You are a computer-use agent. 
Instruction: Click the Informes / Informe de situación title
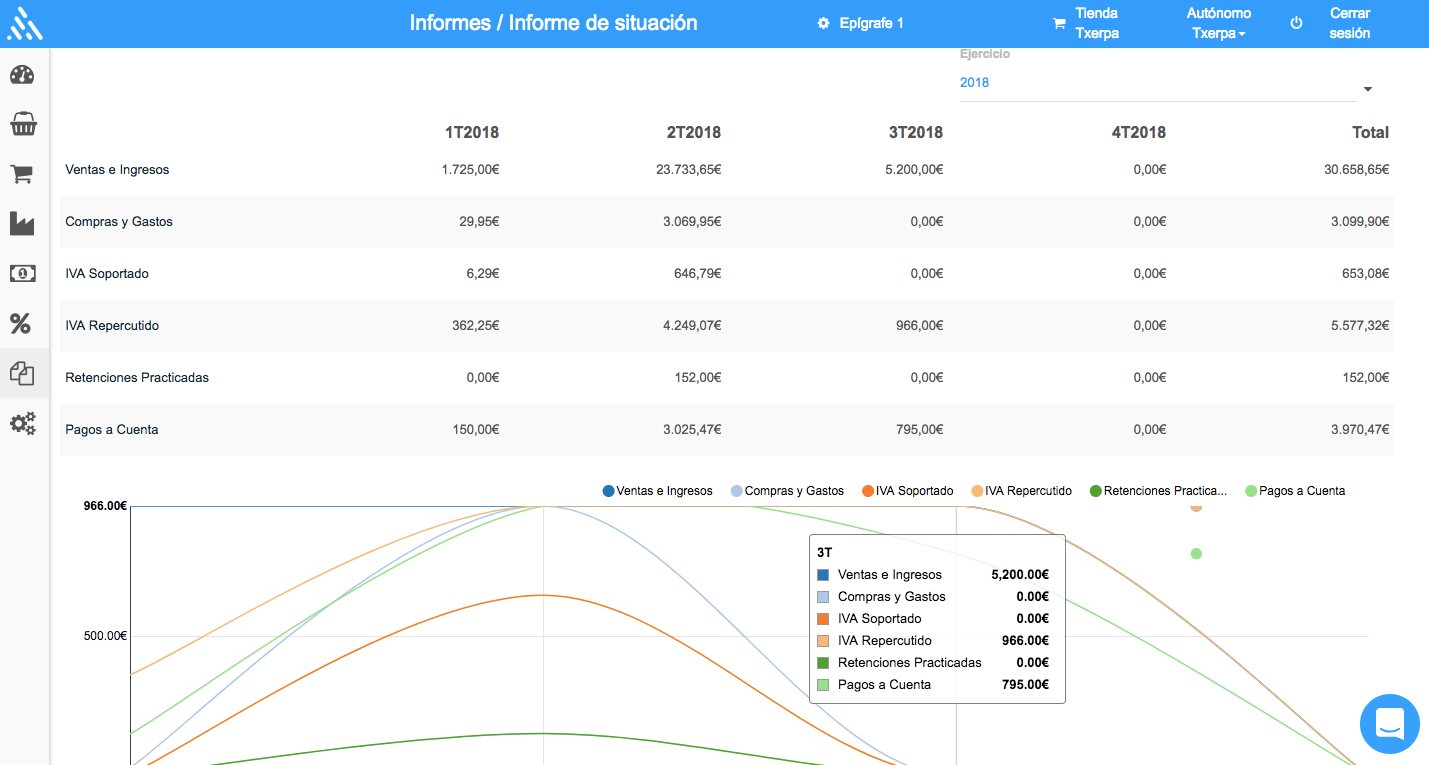pos(553,23)
